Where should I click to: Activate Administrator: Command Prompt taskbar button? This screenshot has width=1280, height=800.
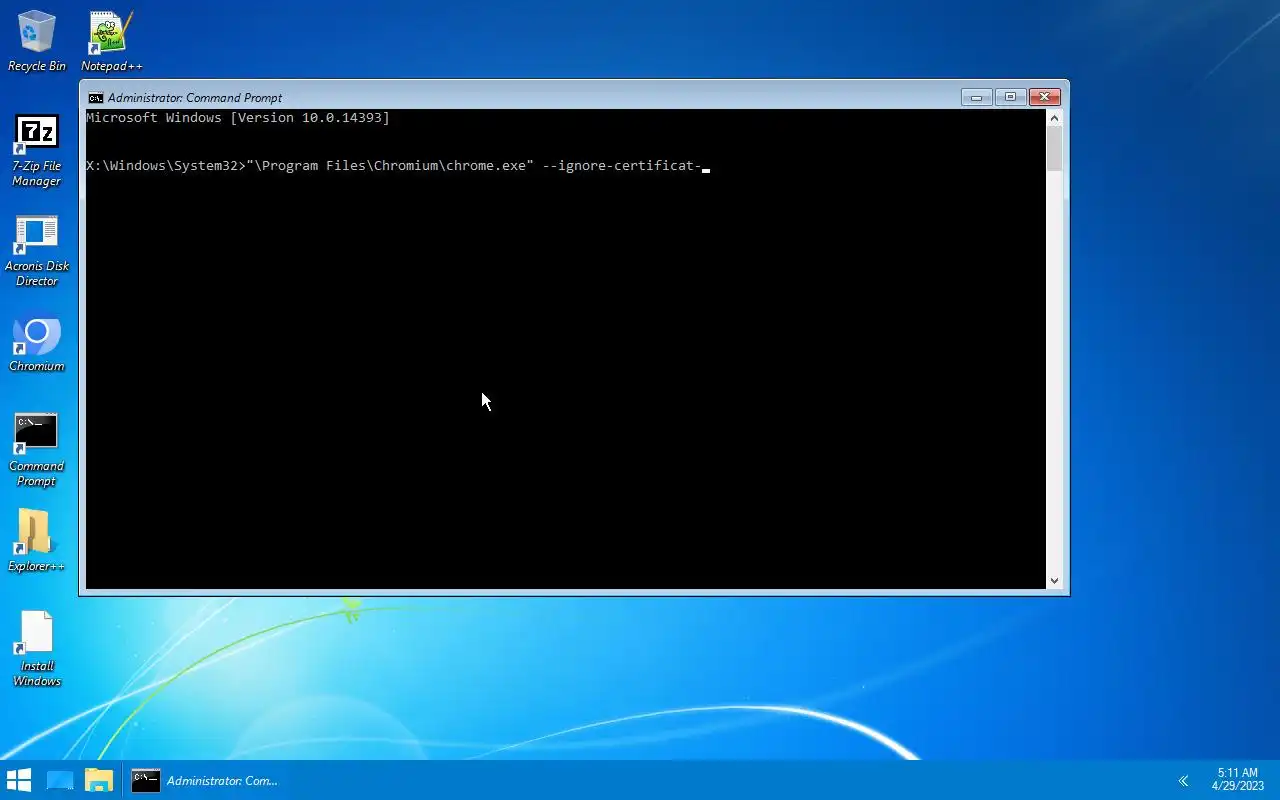(208, 780)
